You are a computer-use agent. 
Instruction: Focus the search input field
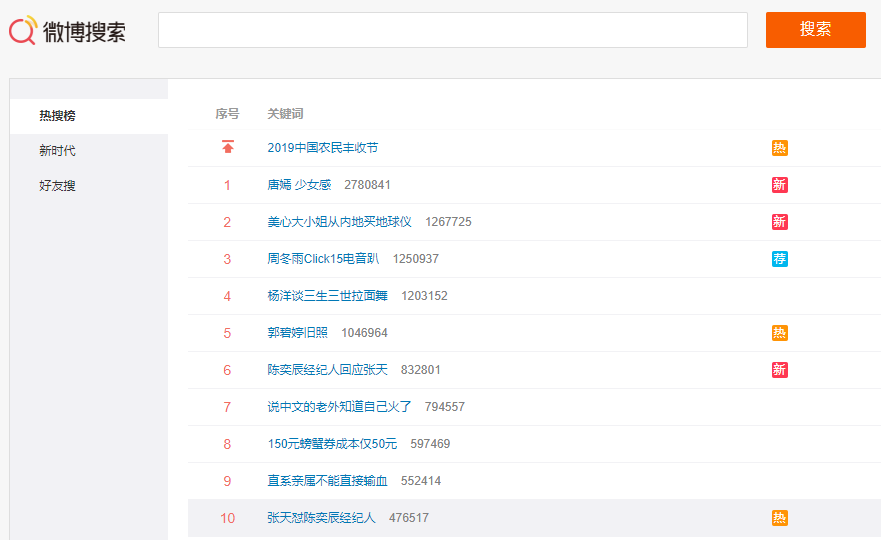tap(452, 30)
